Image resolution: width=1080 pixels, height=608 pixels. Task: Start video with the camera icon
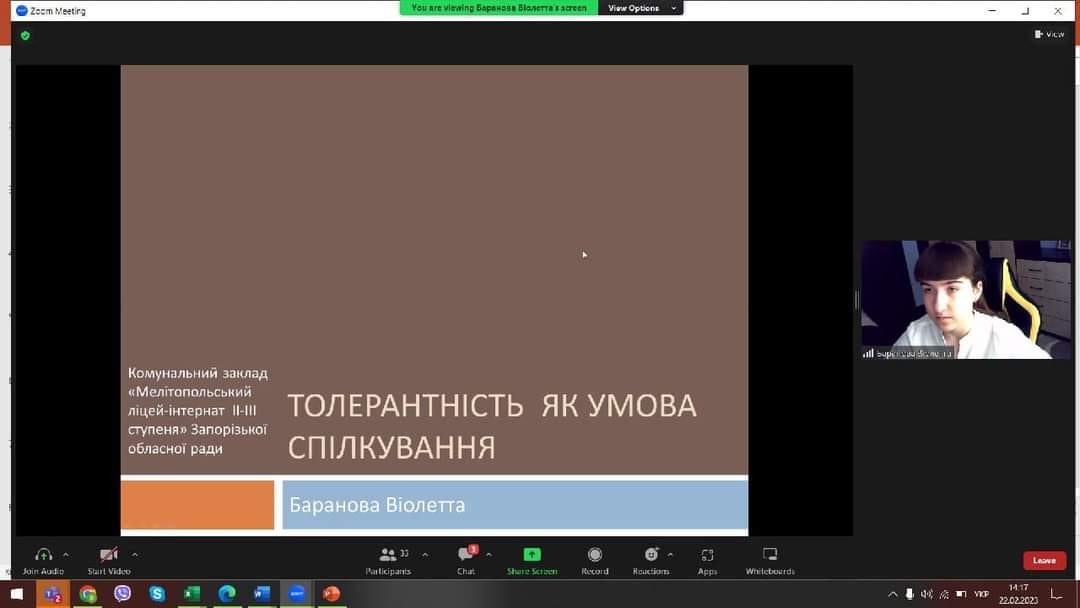[108, 555]
